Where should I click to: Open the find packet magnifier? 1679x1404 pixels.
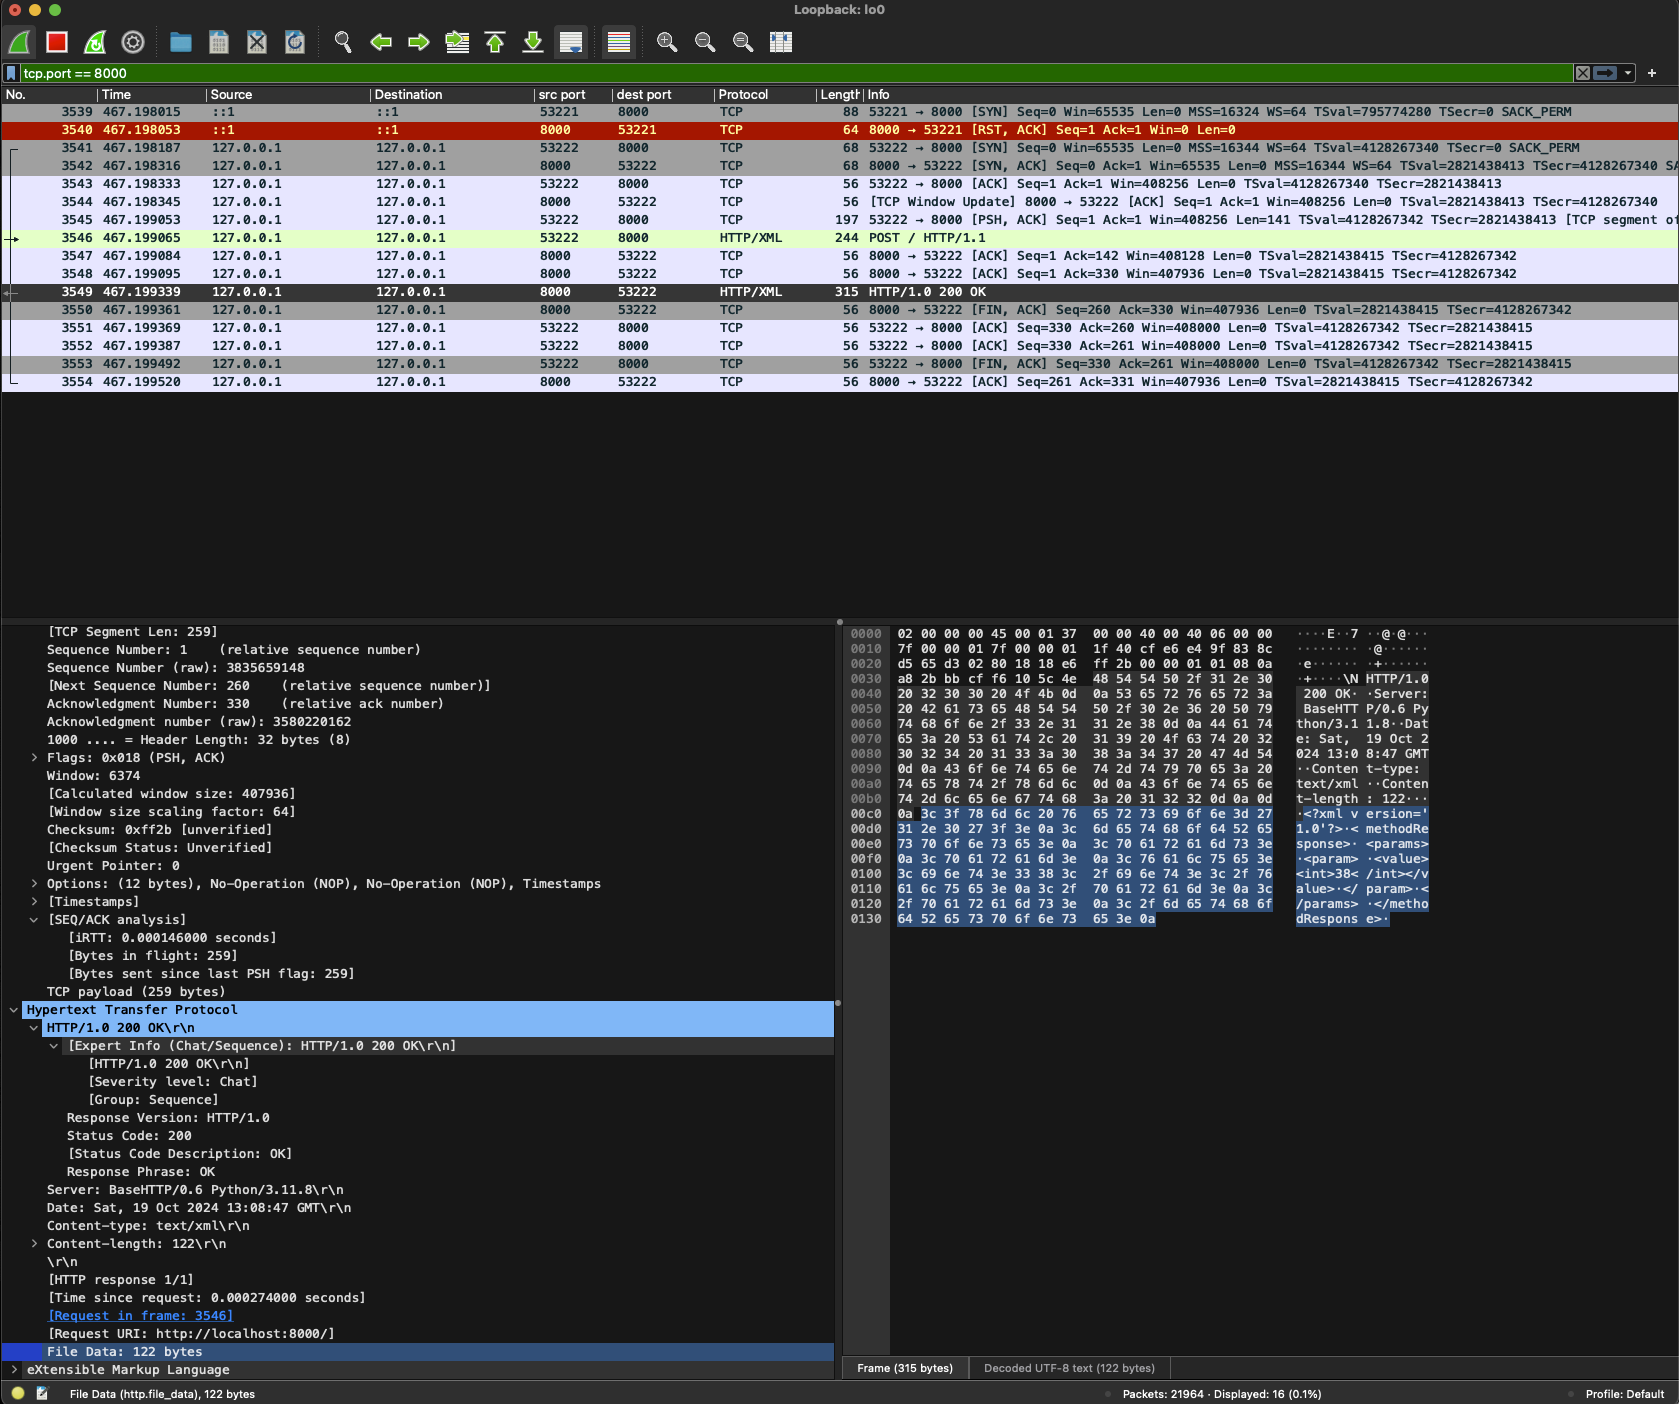pyautogui.click(x=343, y=42)
